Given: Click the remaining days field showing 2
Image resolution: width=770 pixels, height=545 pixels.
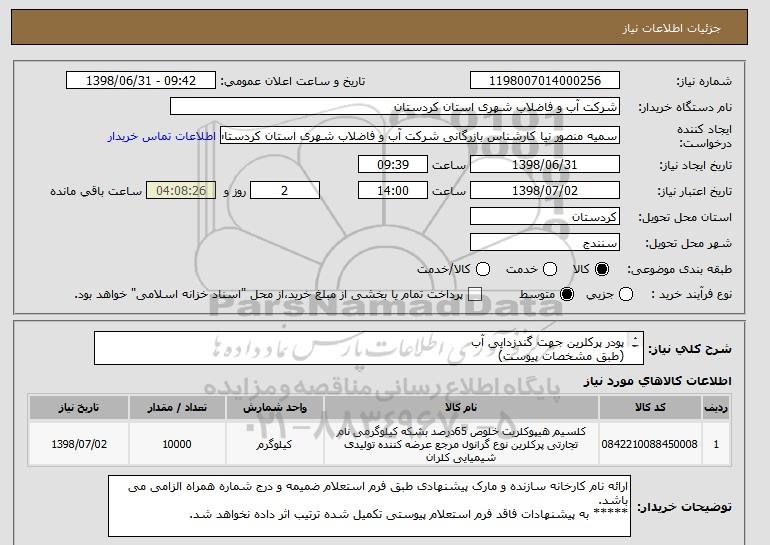Looking at the screenshot, I should pyautogui.click(x=285, y=191).
